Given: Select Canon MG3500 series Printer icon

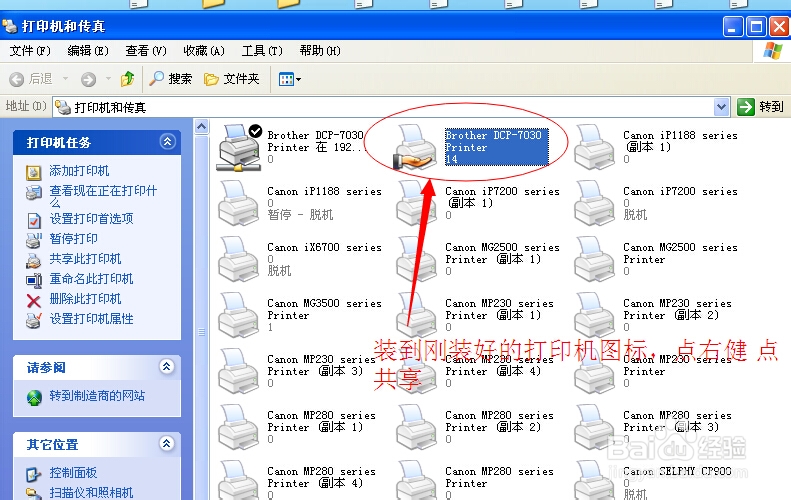Looking at the screenshot, I should click(239, 315).
